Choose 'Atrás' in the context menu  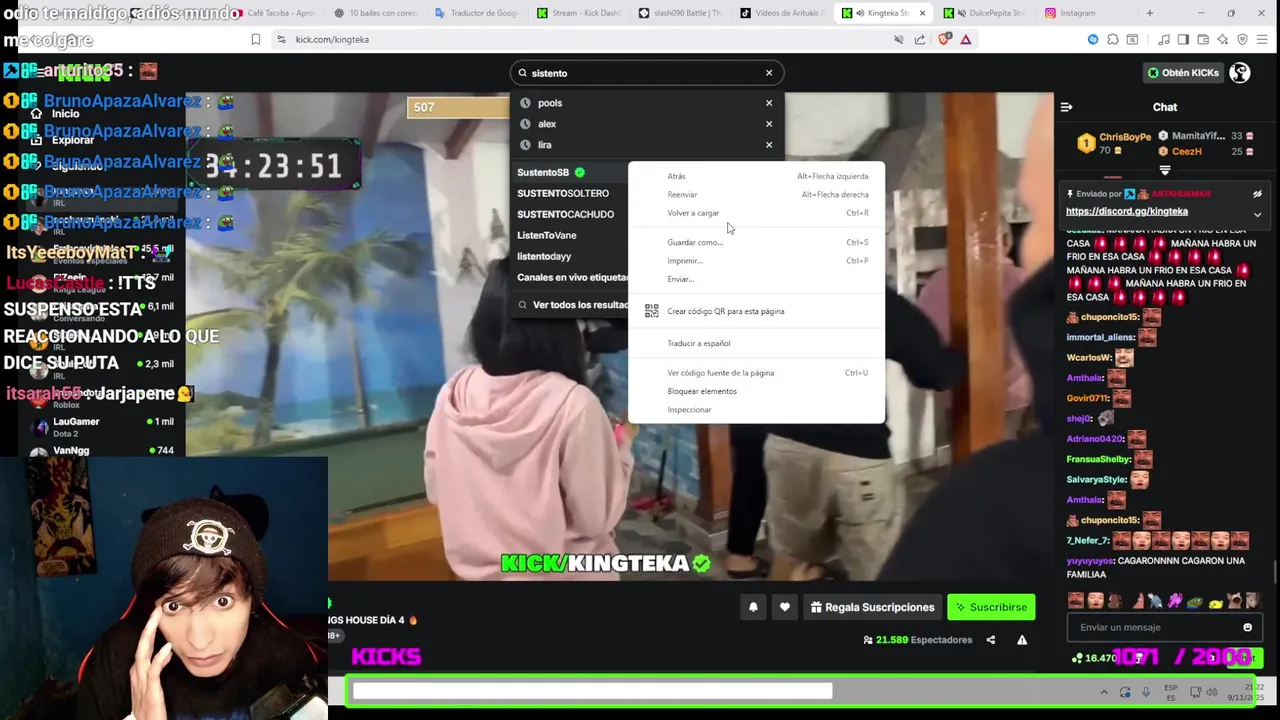click(x=756, y=176)
